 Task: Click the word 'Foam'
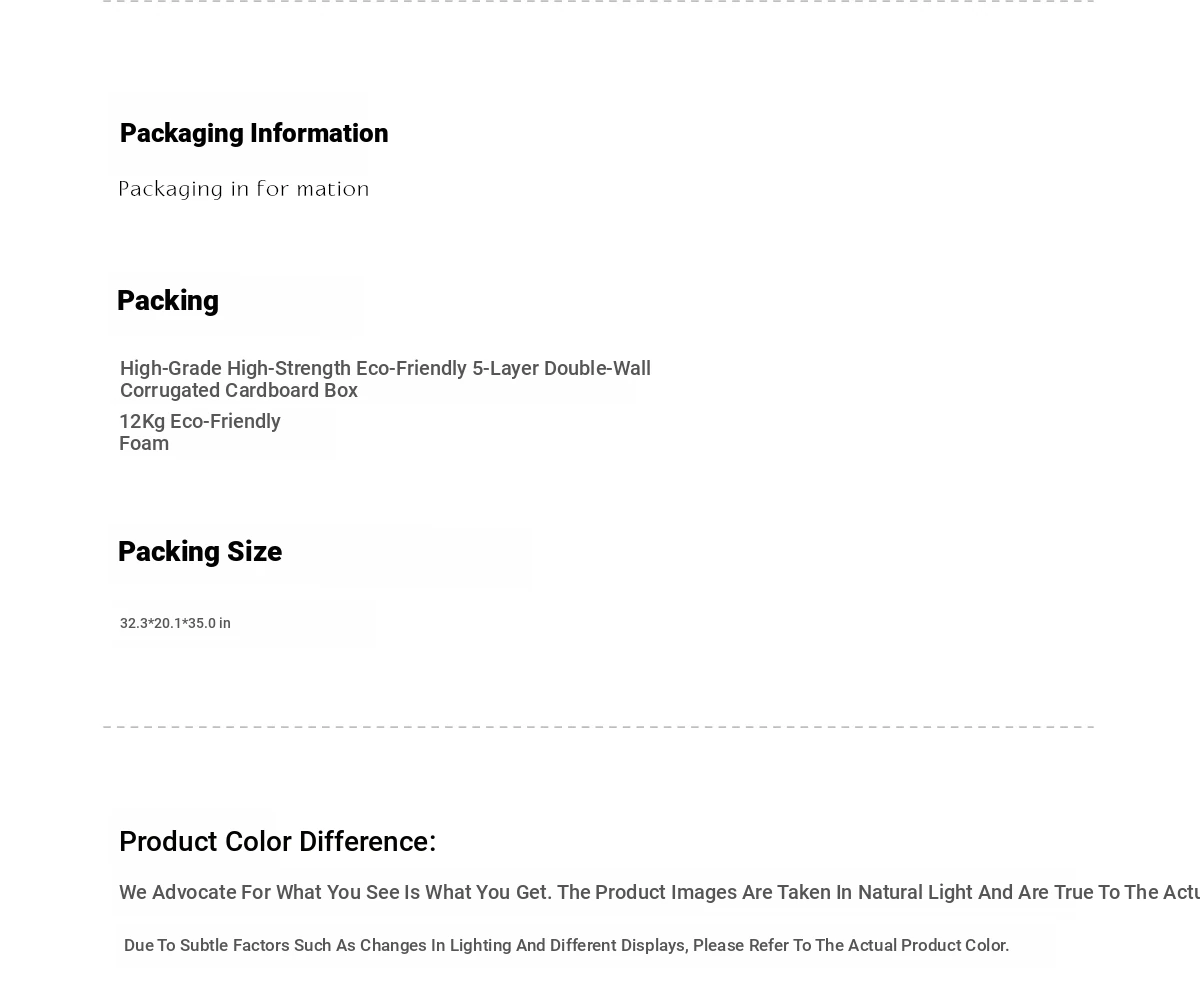click(144, 443)
